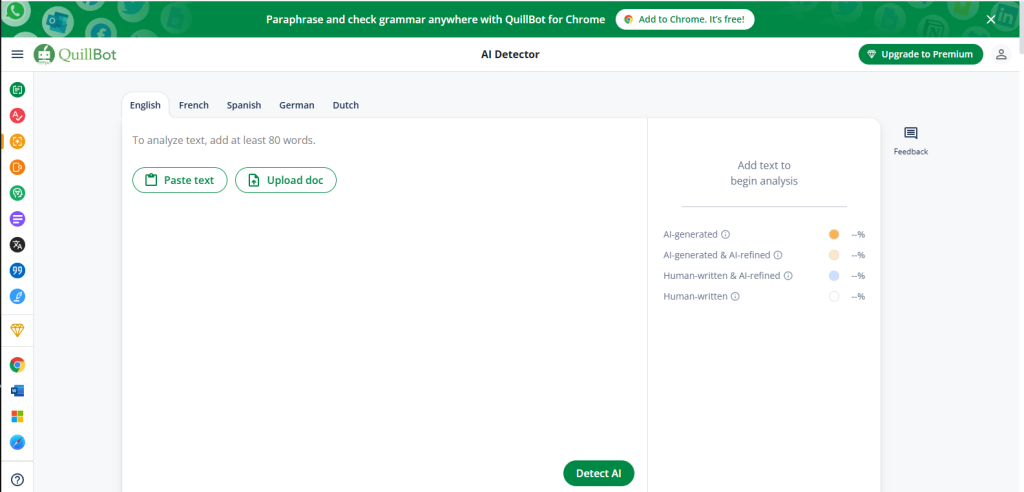
Task: Click info icon beside Human-written & AI-refined
Action: pos(788,276)
